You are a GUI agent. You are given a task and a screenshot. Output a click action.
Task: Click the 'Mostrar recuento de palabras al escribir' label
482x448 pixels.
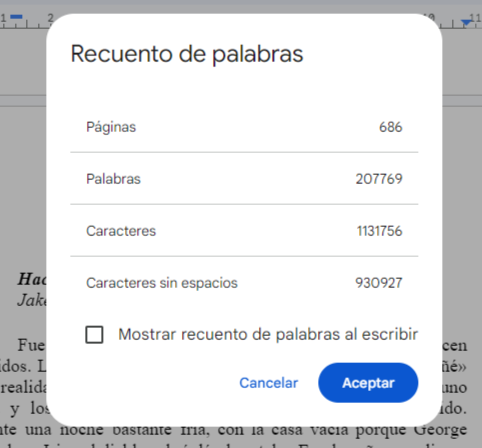point(268,334)
